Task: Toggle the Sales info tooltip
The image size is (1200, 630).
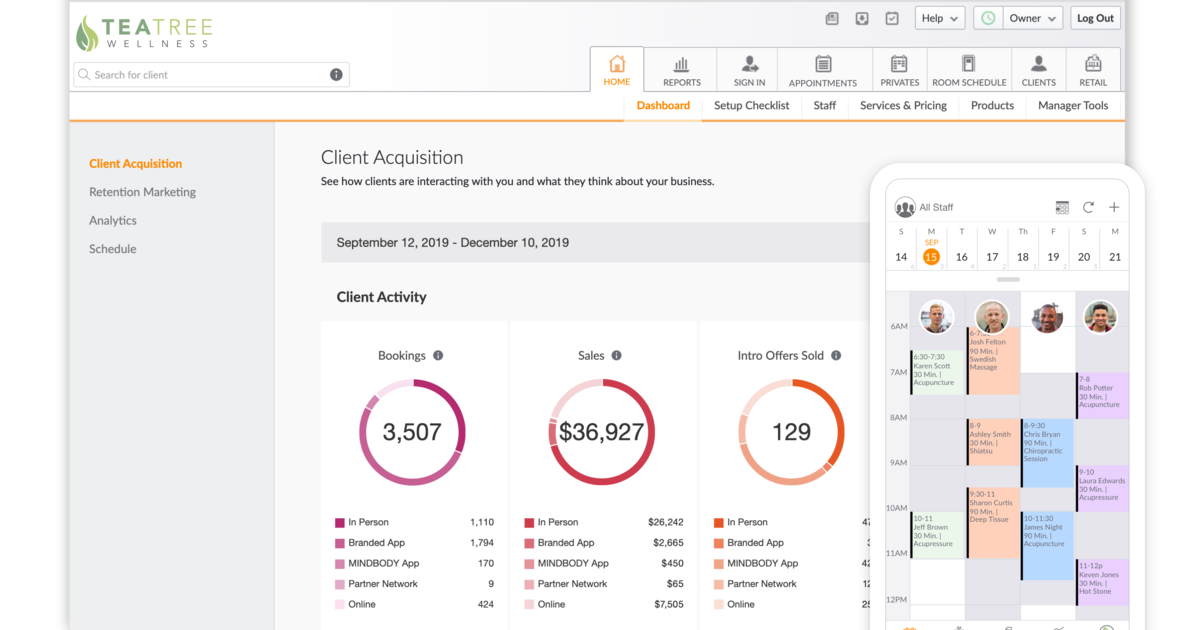Action: point(617,355)
